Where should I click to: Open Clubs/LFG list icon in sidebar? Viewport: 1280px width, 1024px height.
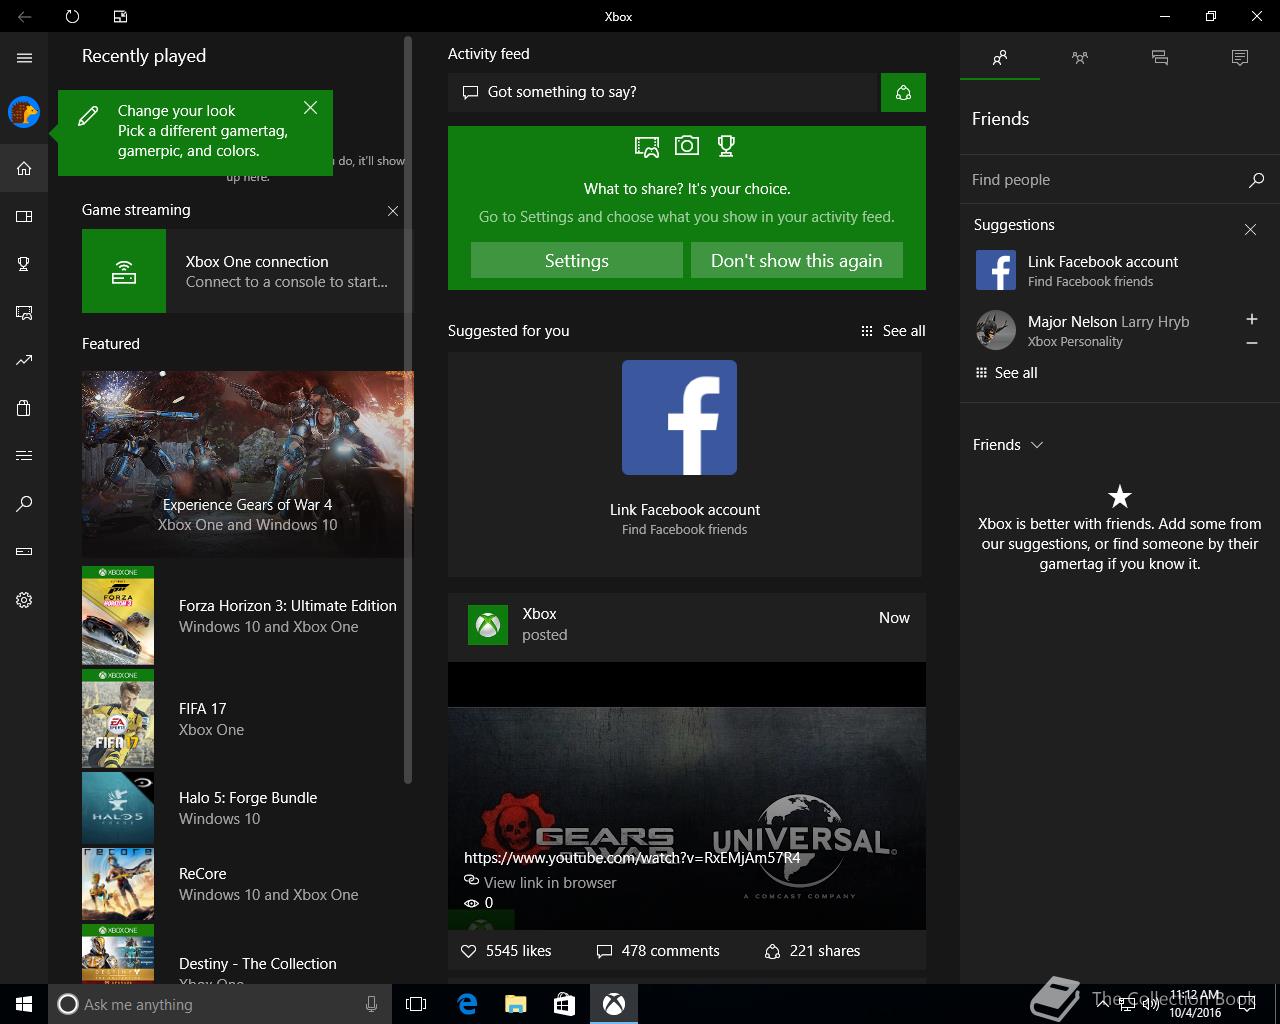tap(24, 456)
